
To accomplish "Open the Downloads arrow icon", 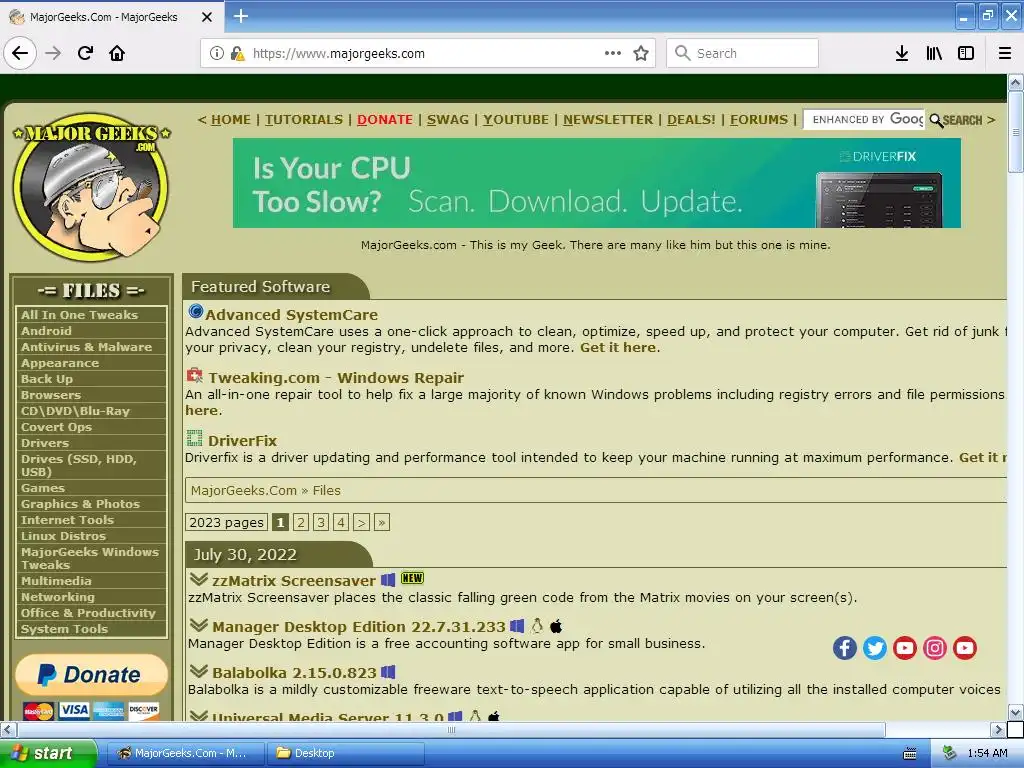I will [x=901, y=53].
